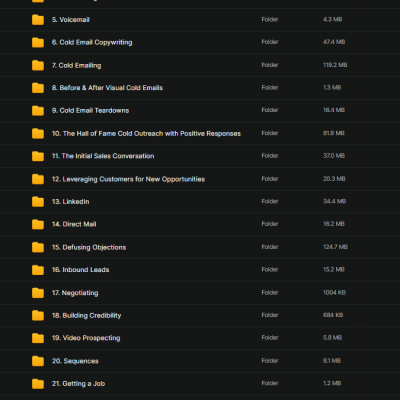The image size is (400, 400).
Task: Open the folder icon for 5. Voicemail
Action: pos(38,20)
